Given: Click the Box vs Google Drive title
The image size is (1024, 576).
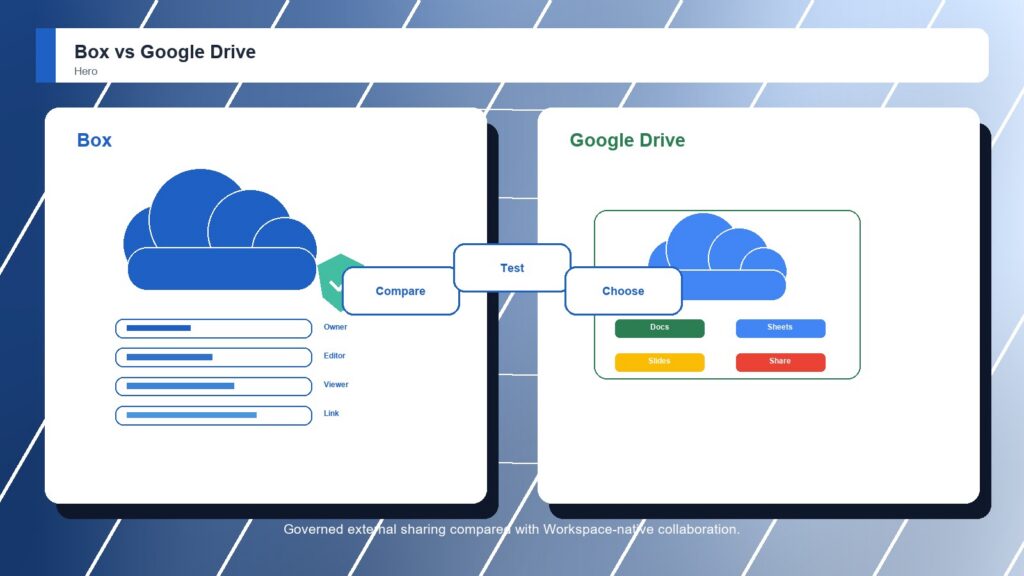Looking at the screenshot, I should tap(165, 52).
